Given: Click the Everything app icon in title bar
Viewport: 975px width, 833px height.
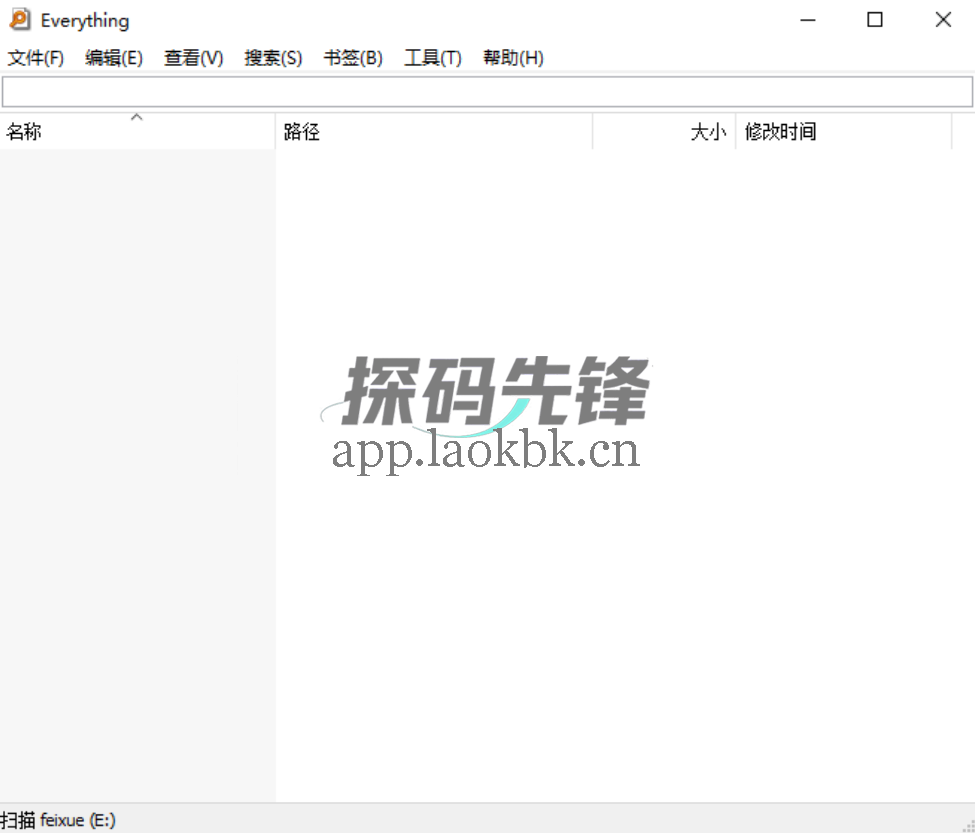Looking at the screenshot, I should (x=19, y=19).
